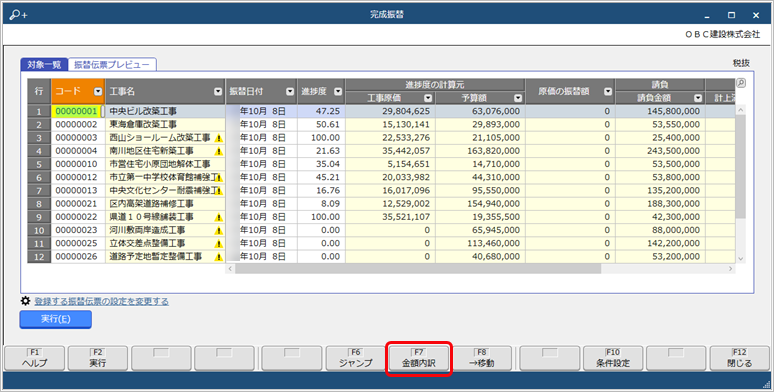Click code cell 00000021
The width and height of the screenshot is (774, 392).
point(78,204)
